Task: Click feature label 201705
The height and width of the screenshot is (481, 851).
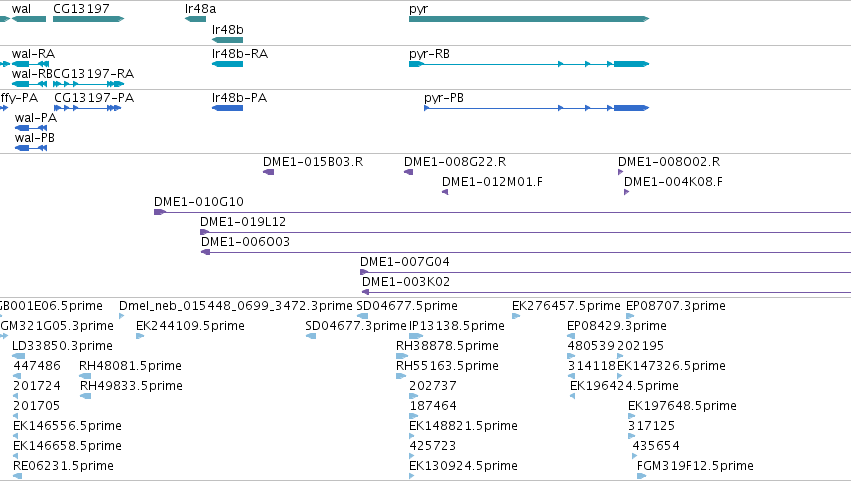Action: click(x=36, y=406)
